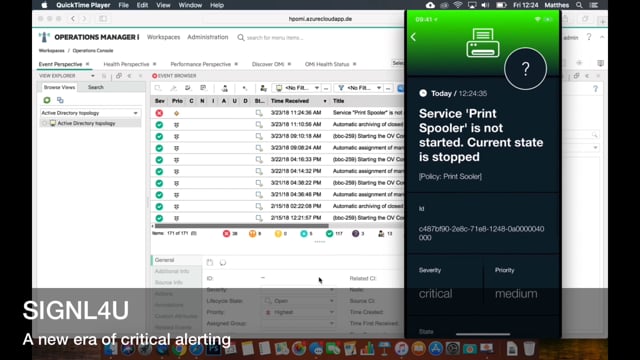This screenshot has height=360, width=640.
Task: Open the Additional Info details tab
Action: point(172,271)
